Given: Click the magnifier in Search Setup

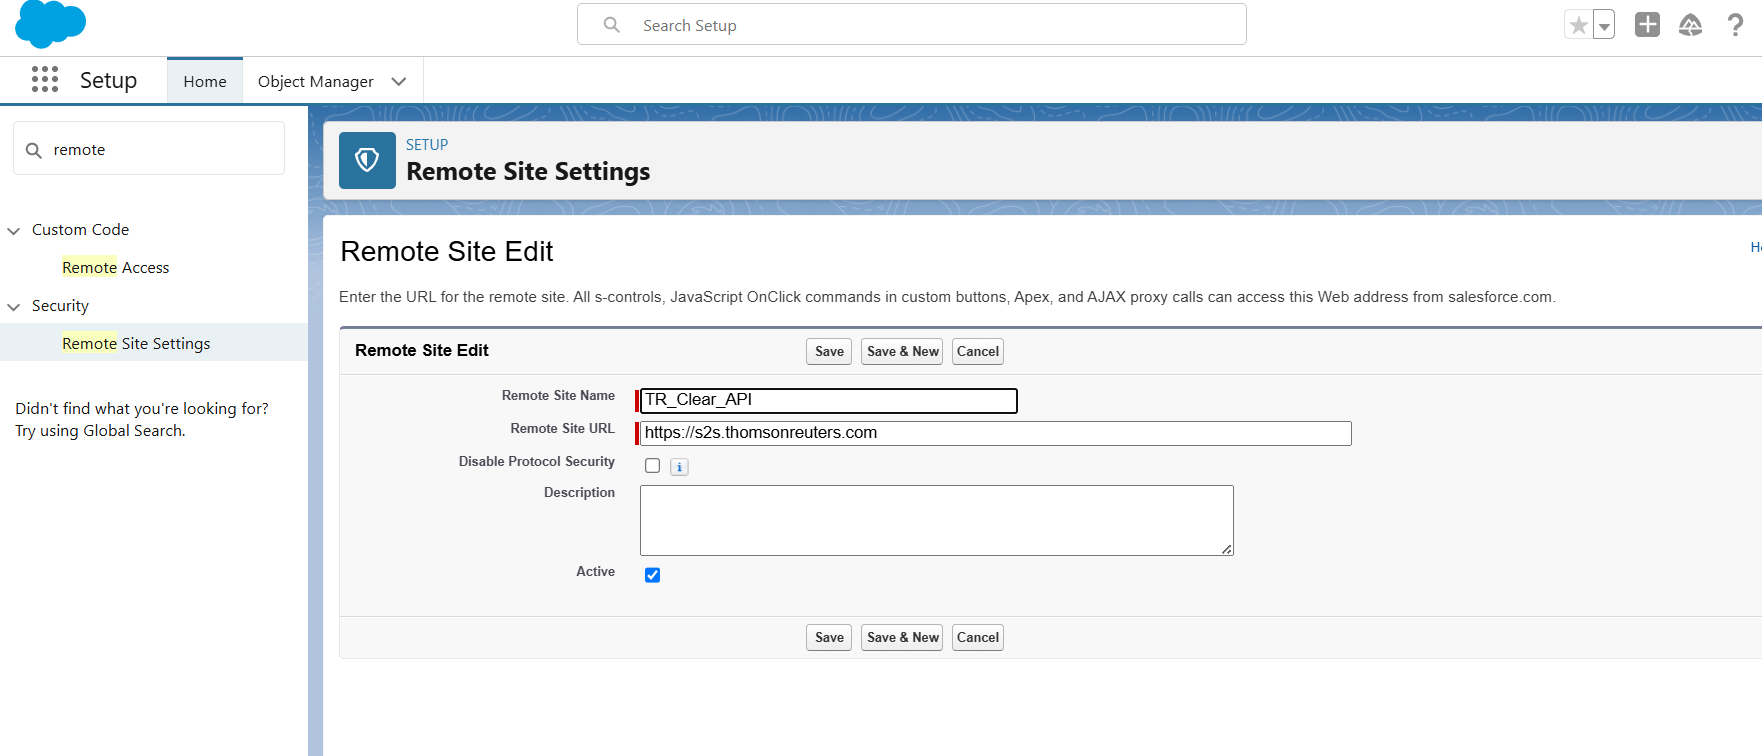Looking at the screenshot, I should coord(612,25).
